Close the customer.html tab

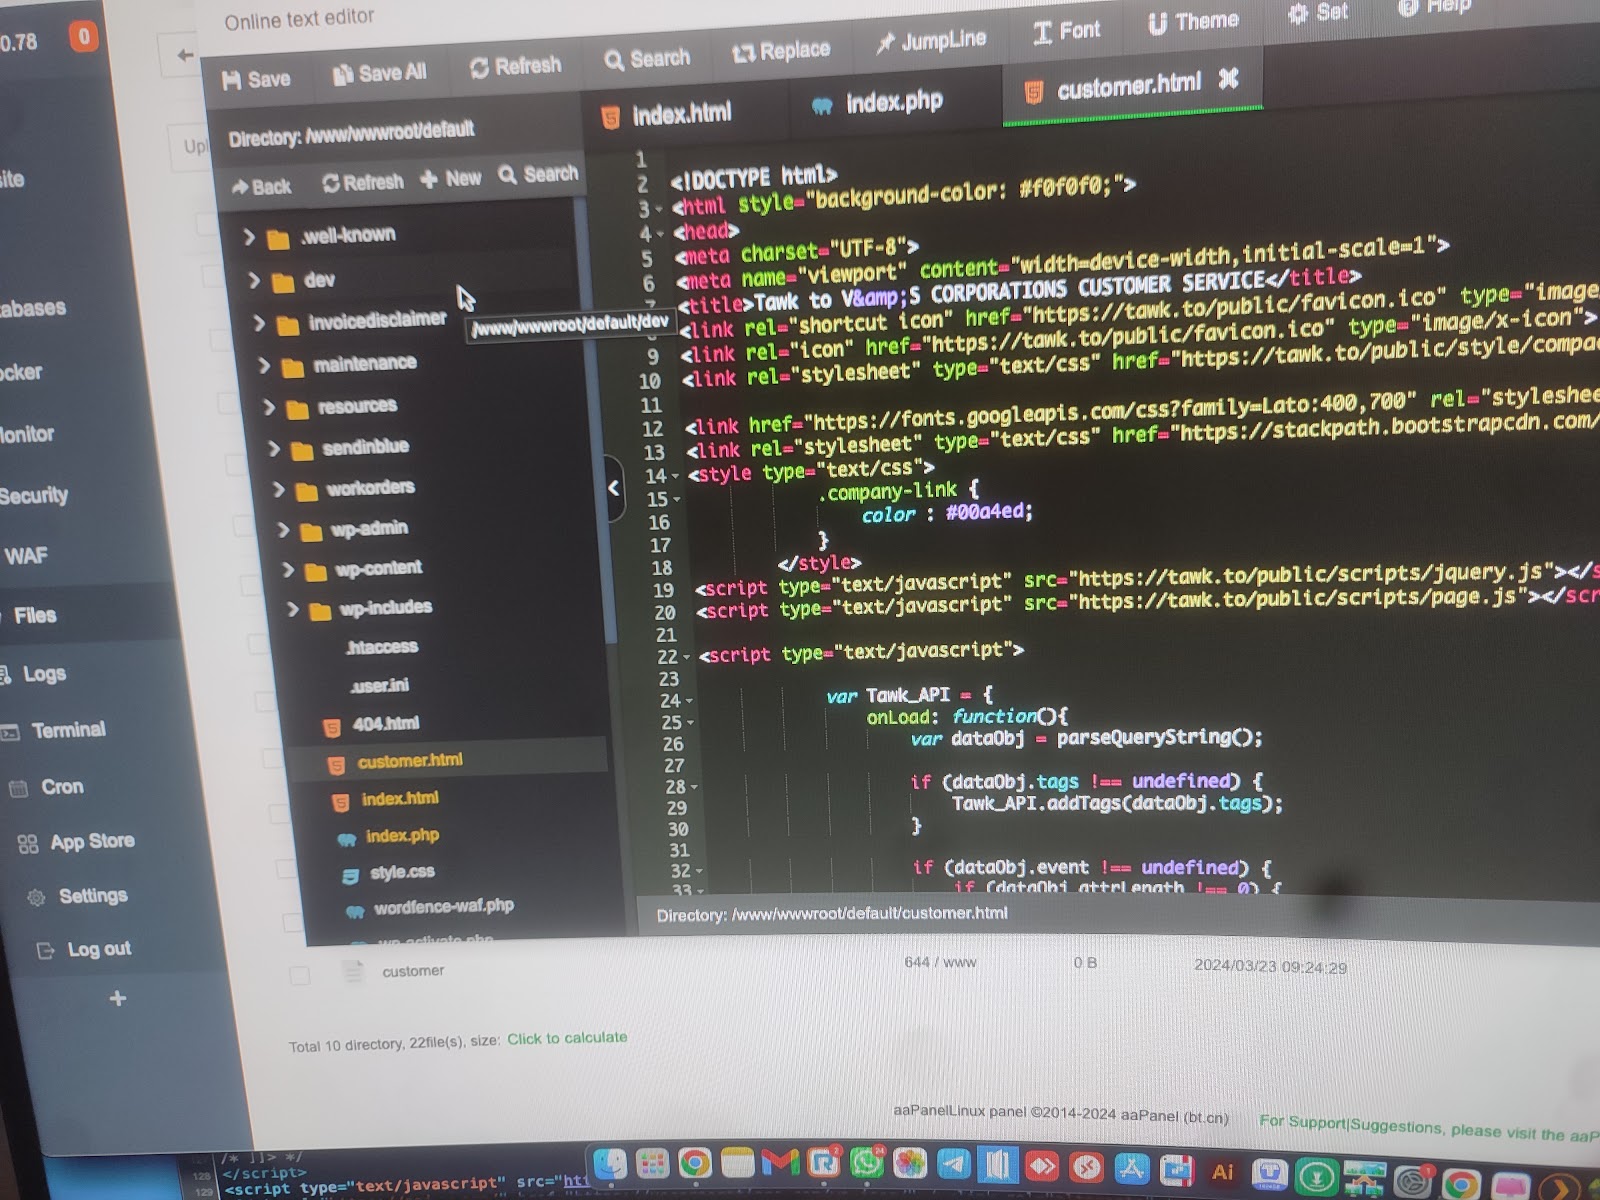click(x=1229, y=79)
